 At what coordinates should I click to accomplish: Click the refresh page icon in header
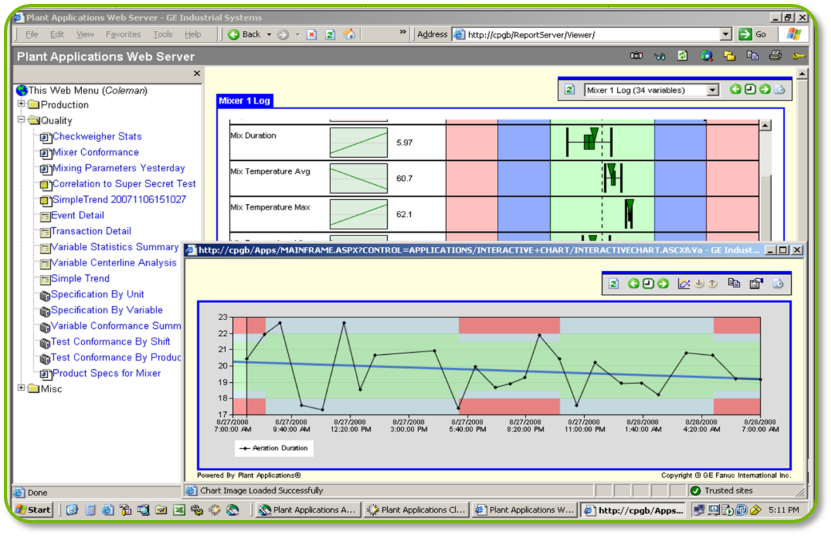683,56
